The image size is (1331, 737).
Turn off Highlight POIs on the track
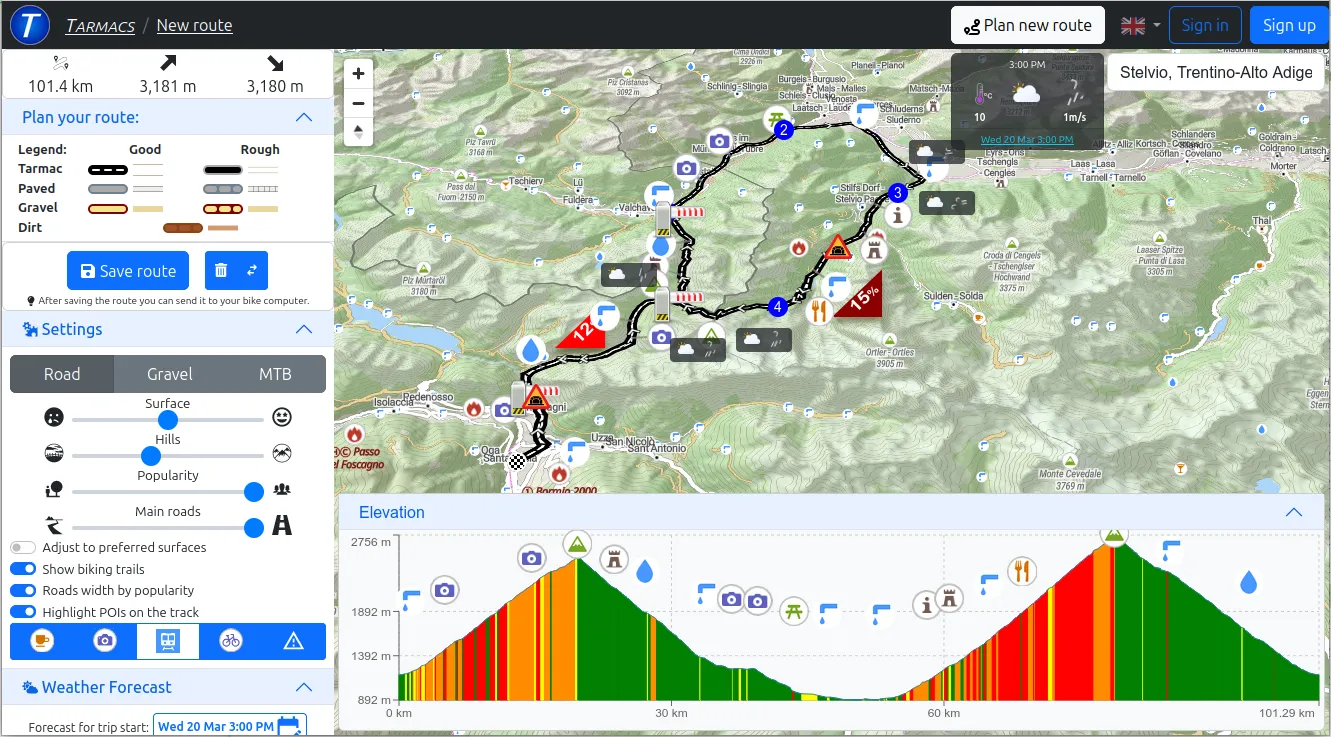pyautogui.click(x=22, y=611)
